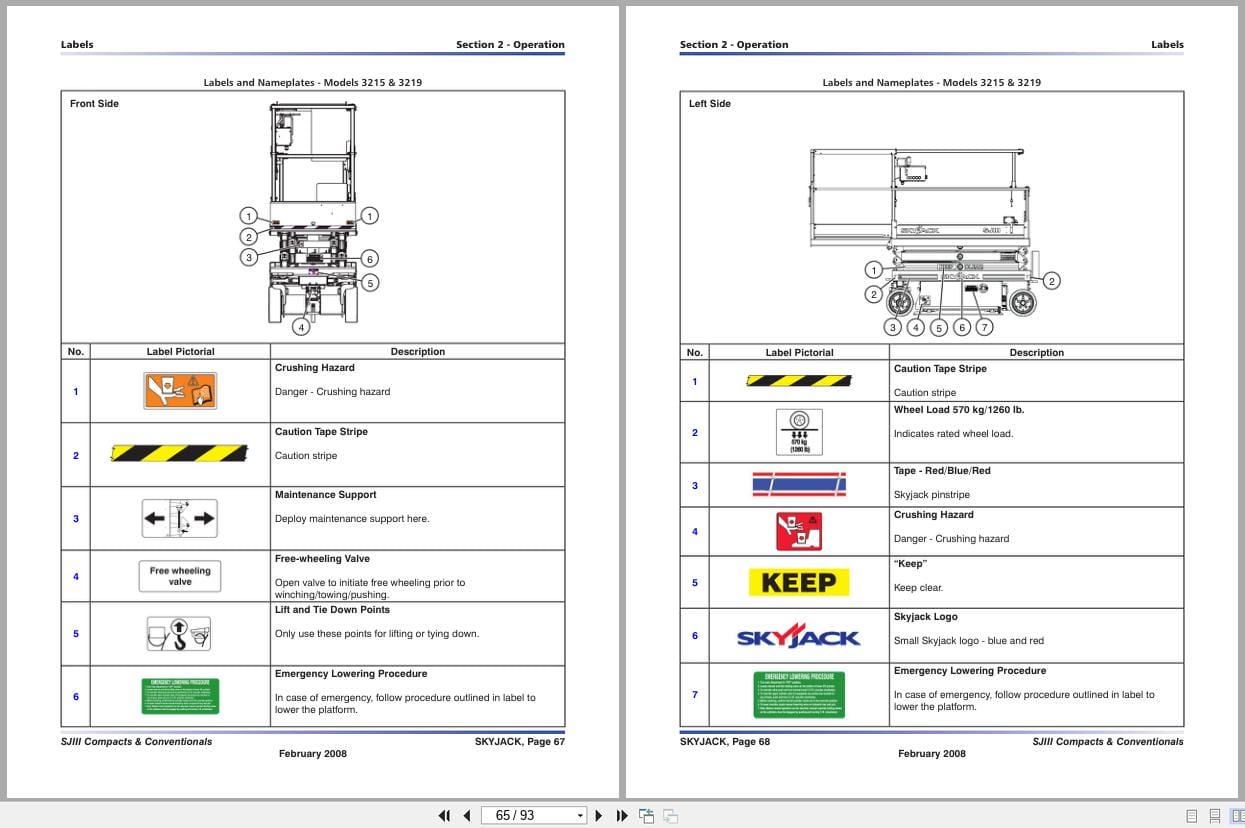
Task: Click the Red/Blue/Red tape pinstripe pictorial
Action: click(798, 484)
